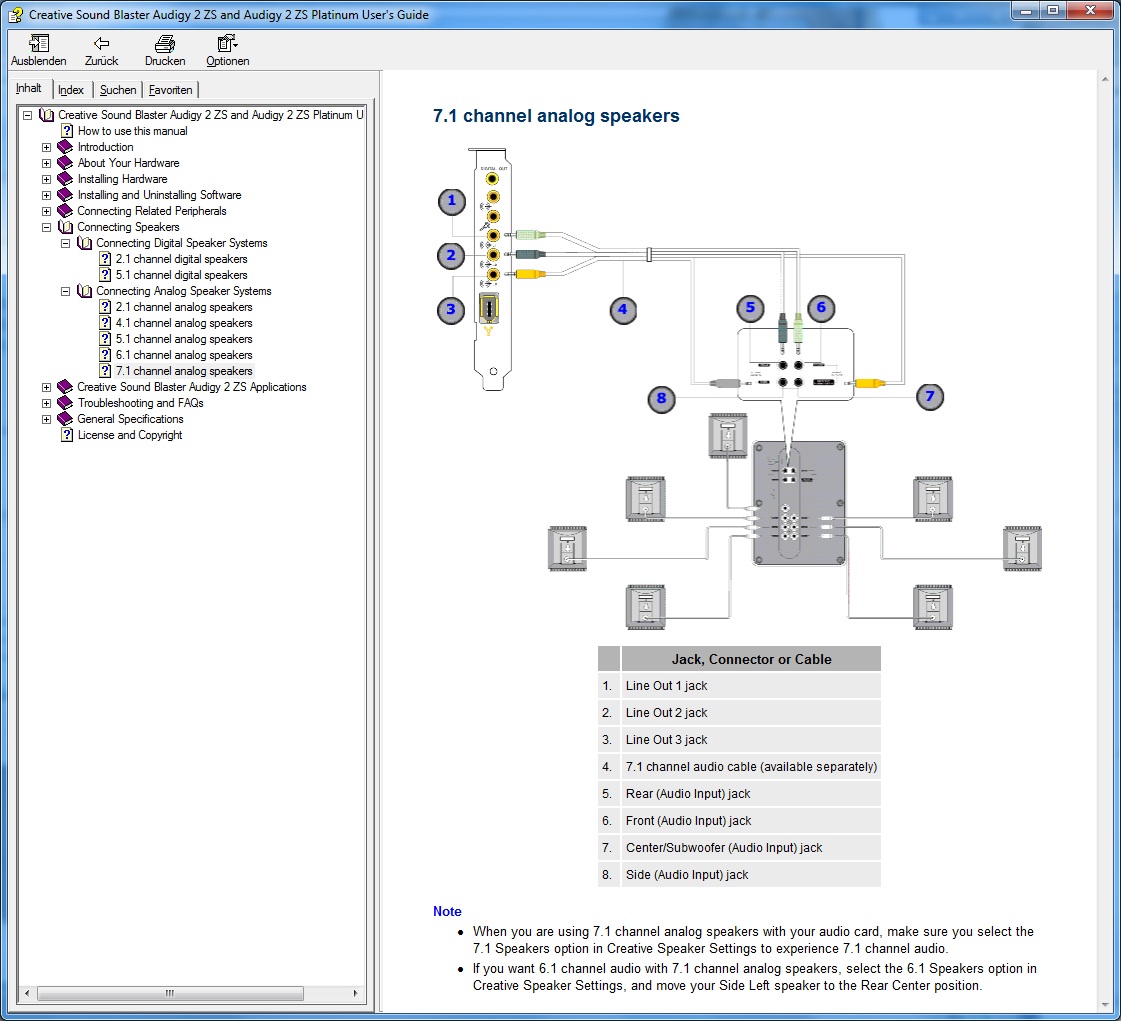
Task: Switch to the Suchen tab
Action: point(117,89)
